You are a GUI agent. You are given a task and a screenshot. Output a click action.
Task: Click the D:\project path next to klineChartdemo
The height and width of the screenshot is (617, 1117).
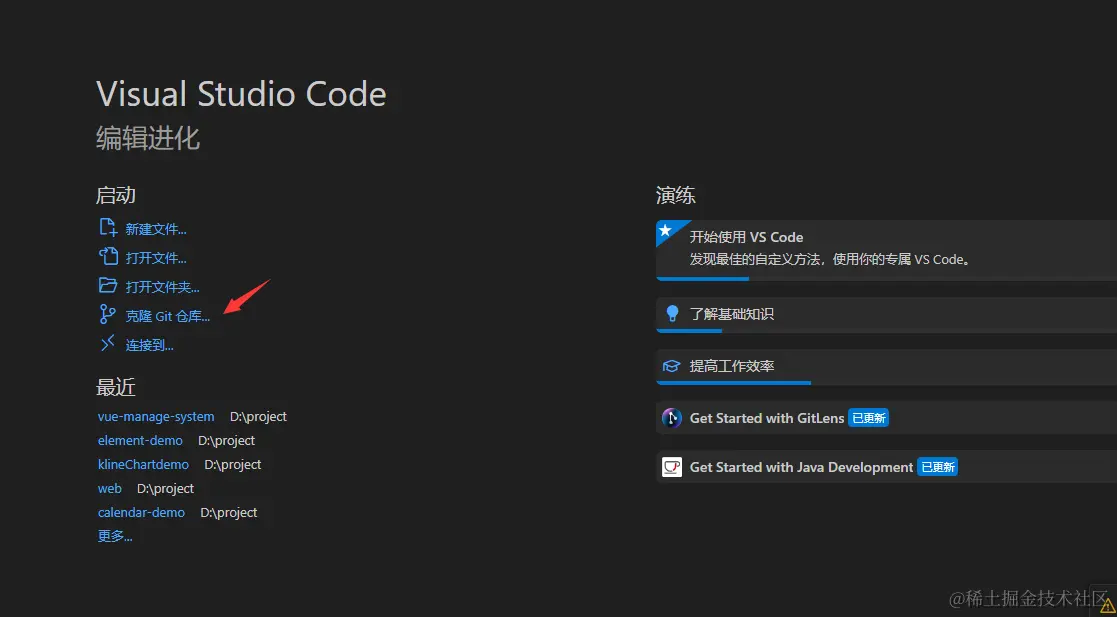233,465
